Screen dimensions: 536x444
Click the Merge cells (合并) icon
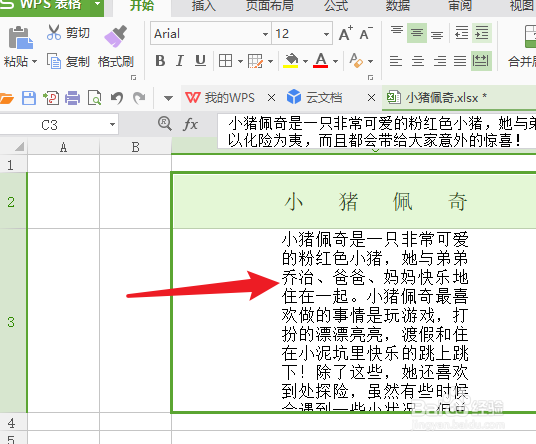[530, 36]
